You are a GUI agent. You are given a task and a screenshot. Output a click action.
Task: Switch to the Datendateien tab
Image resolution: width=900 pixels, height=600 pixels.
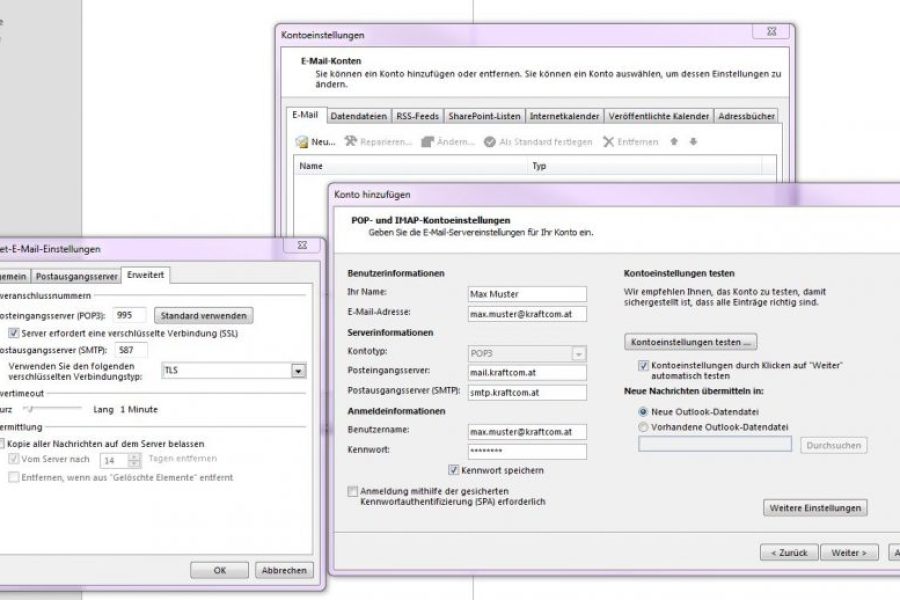[358, 116]
